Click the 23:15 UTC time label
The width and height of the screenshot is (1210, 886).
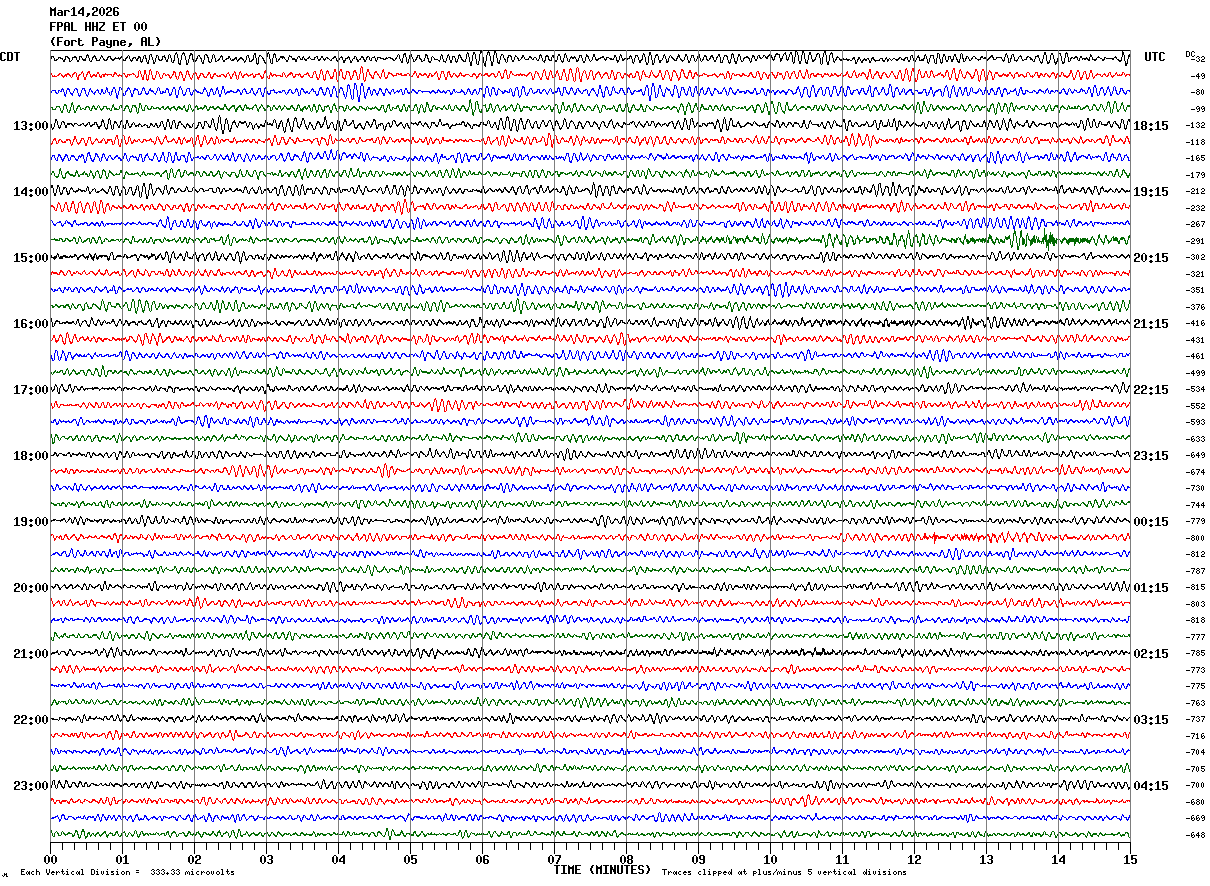[1150, 456]
